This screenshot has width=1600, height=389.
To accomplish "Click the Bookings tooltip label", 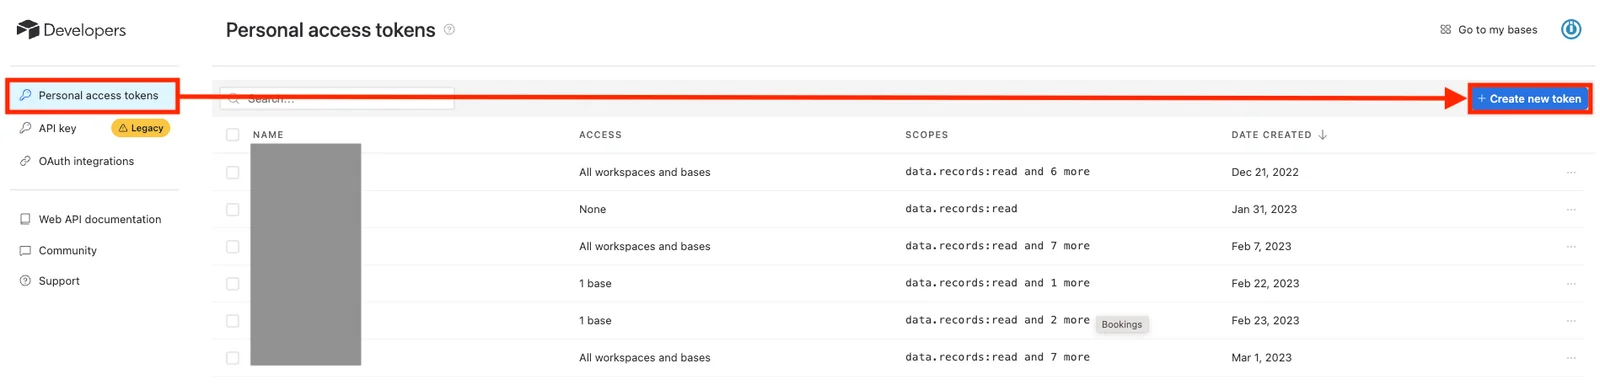I will point(1122,325).
